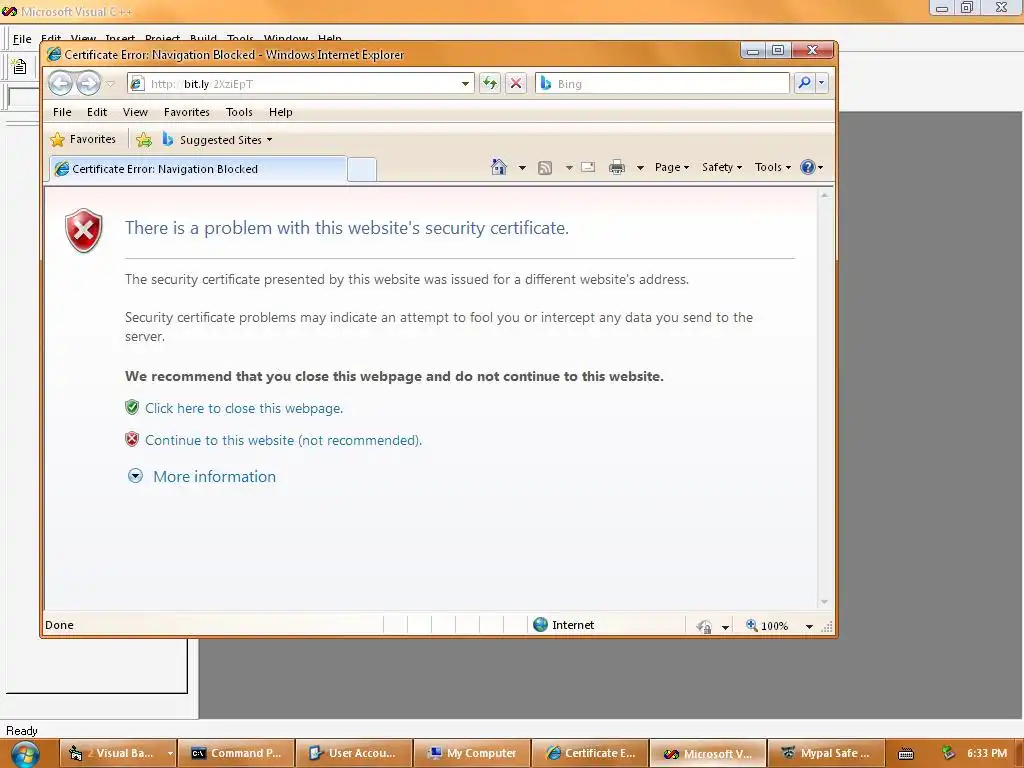Click the RSS Feeds icon
This screenshot has height=768, width=1024.
(545, 168)
